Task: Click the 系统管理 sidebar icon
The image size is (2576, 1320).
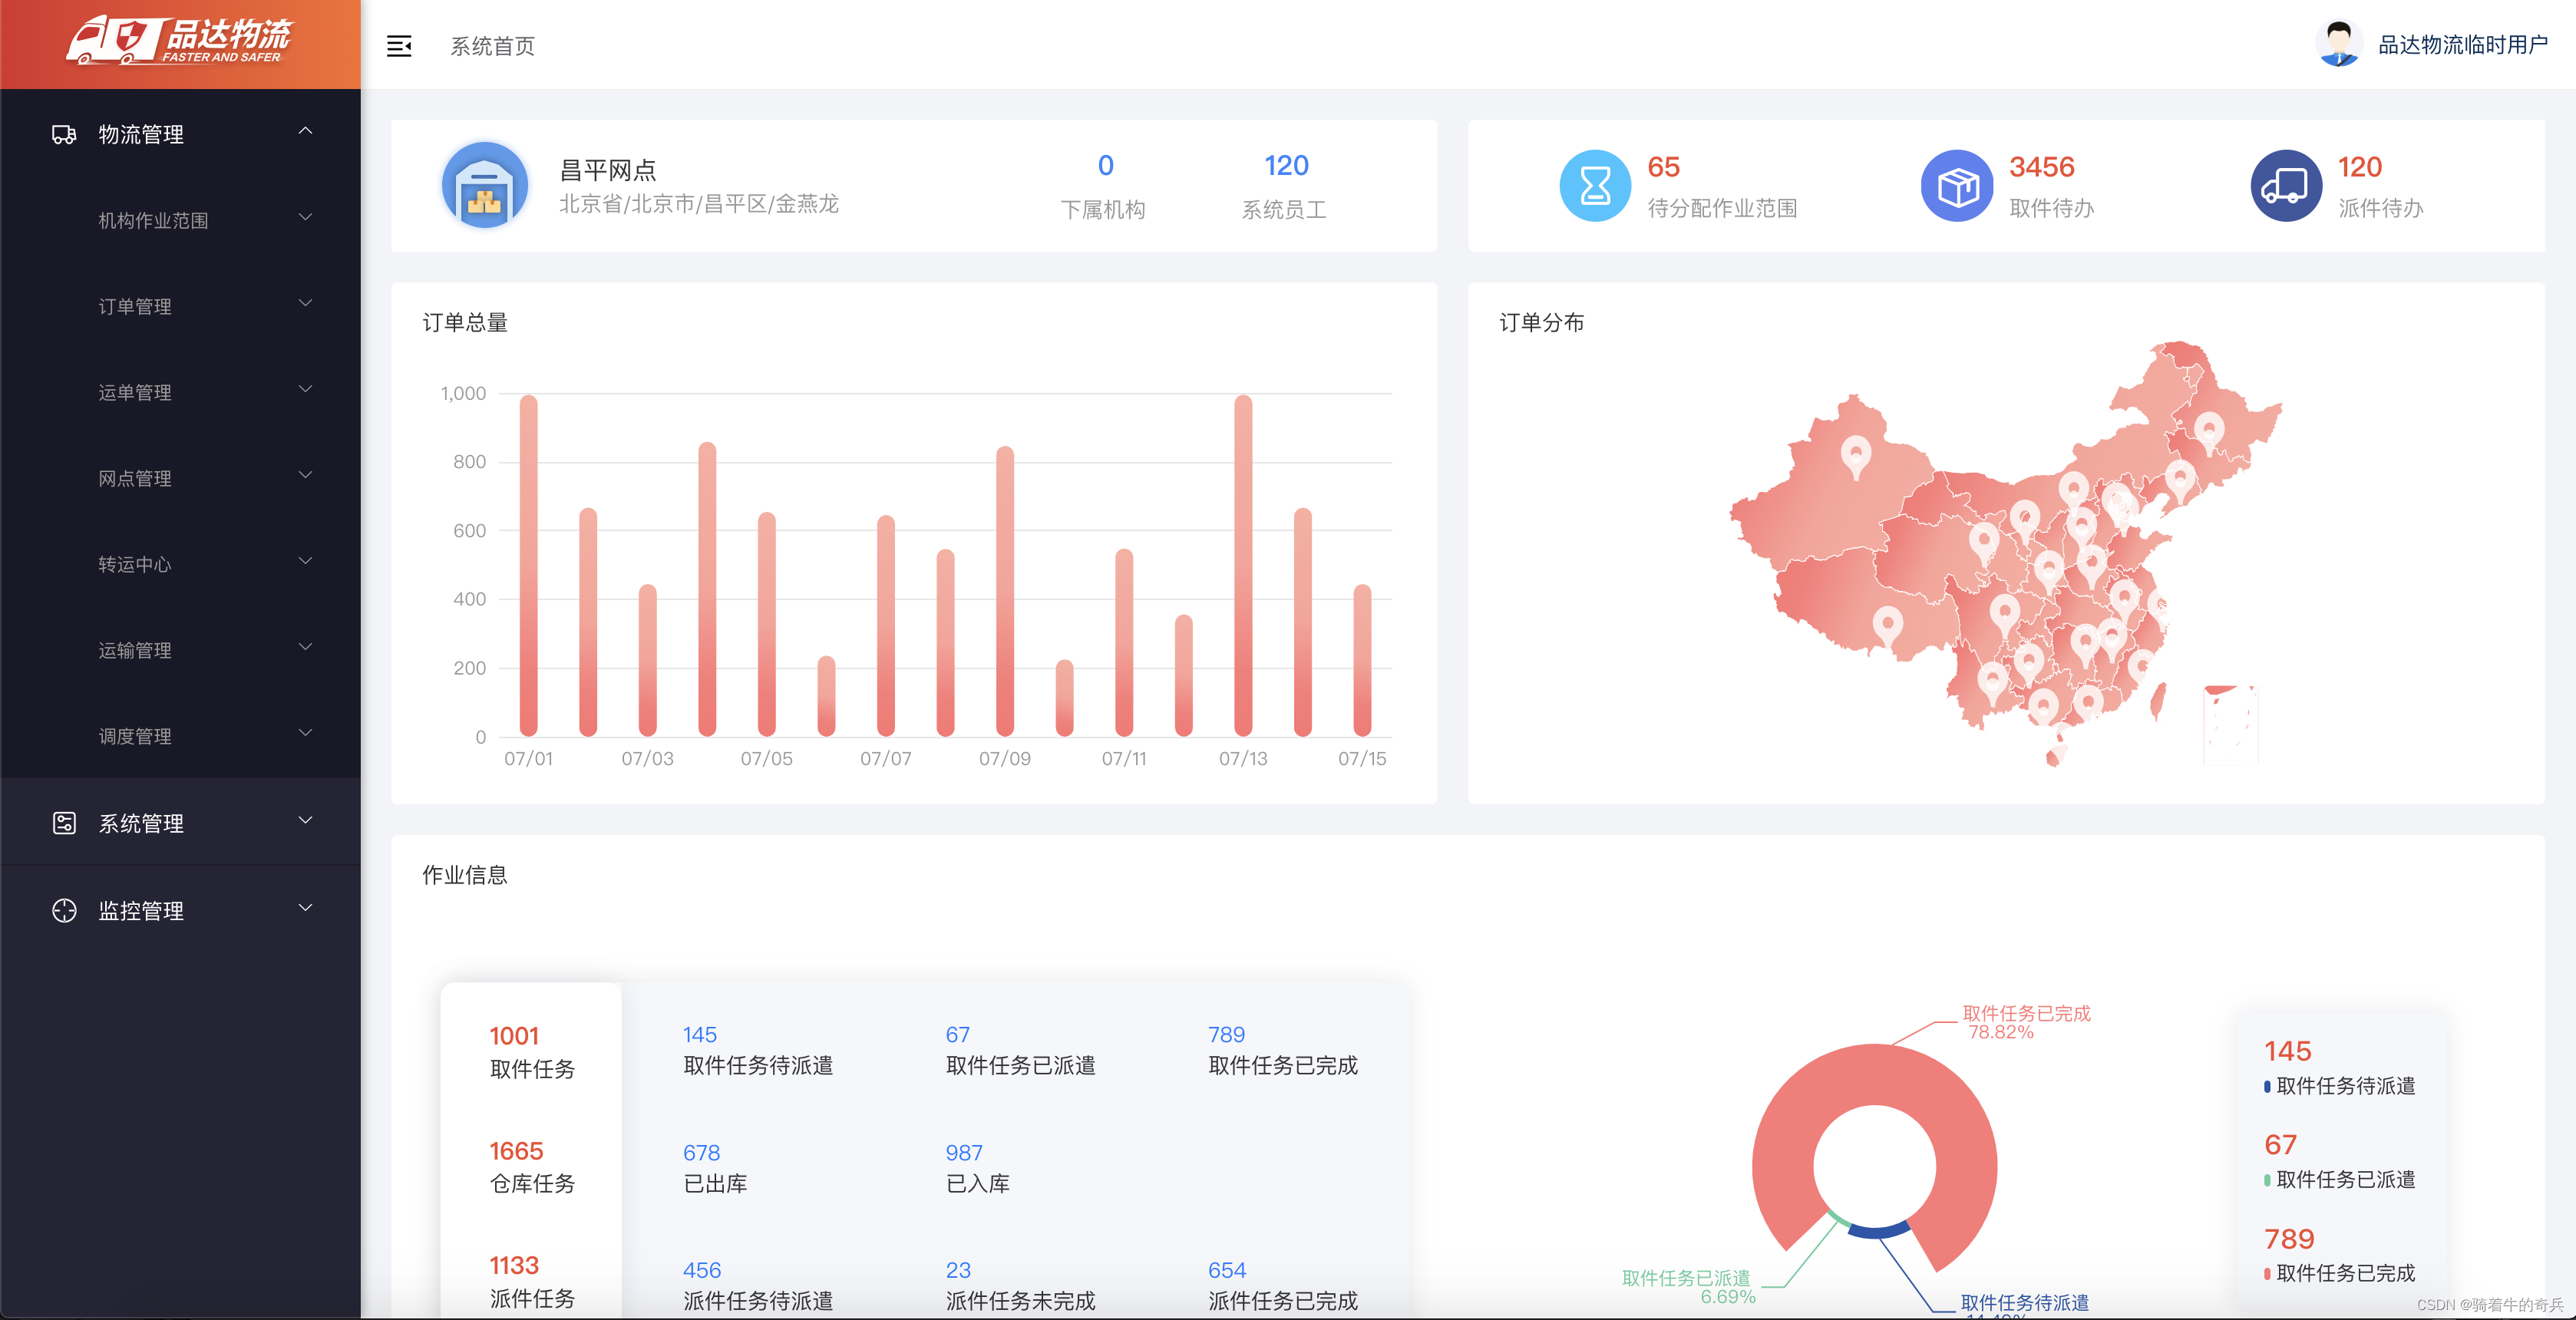Action: pos(64,823)
